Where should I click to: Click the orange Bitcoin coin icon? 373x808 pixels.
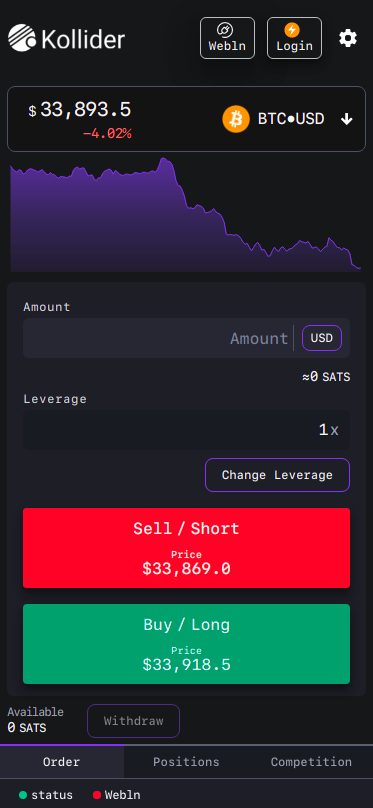(236, 119)
